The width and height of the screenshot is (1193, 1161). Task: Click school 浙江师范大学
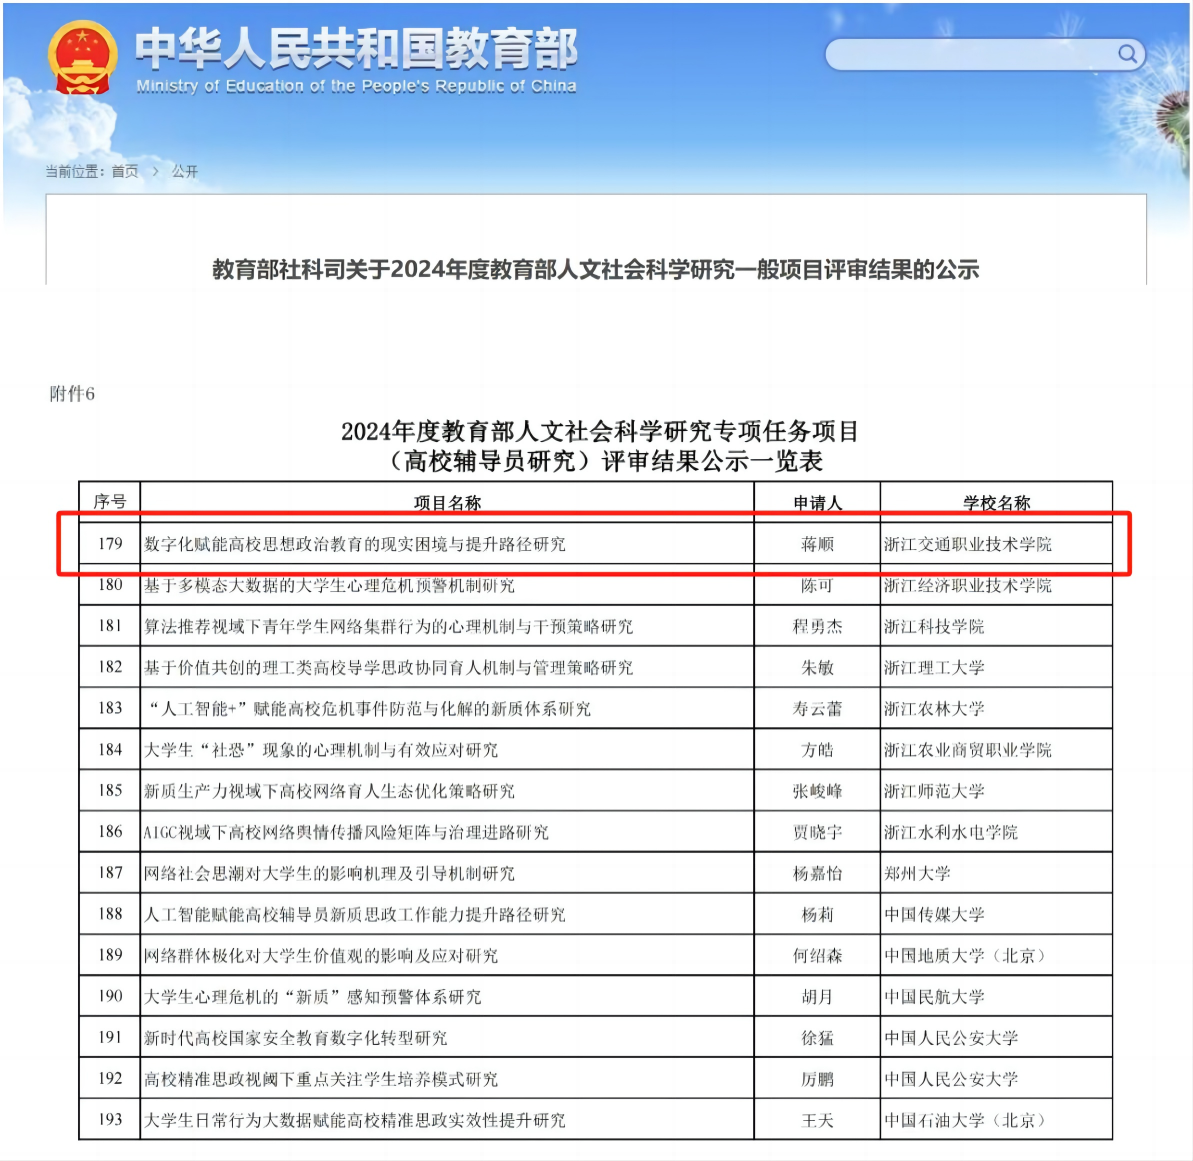[x=934, y=791]
